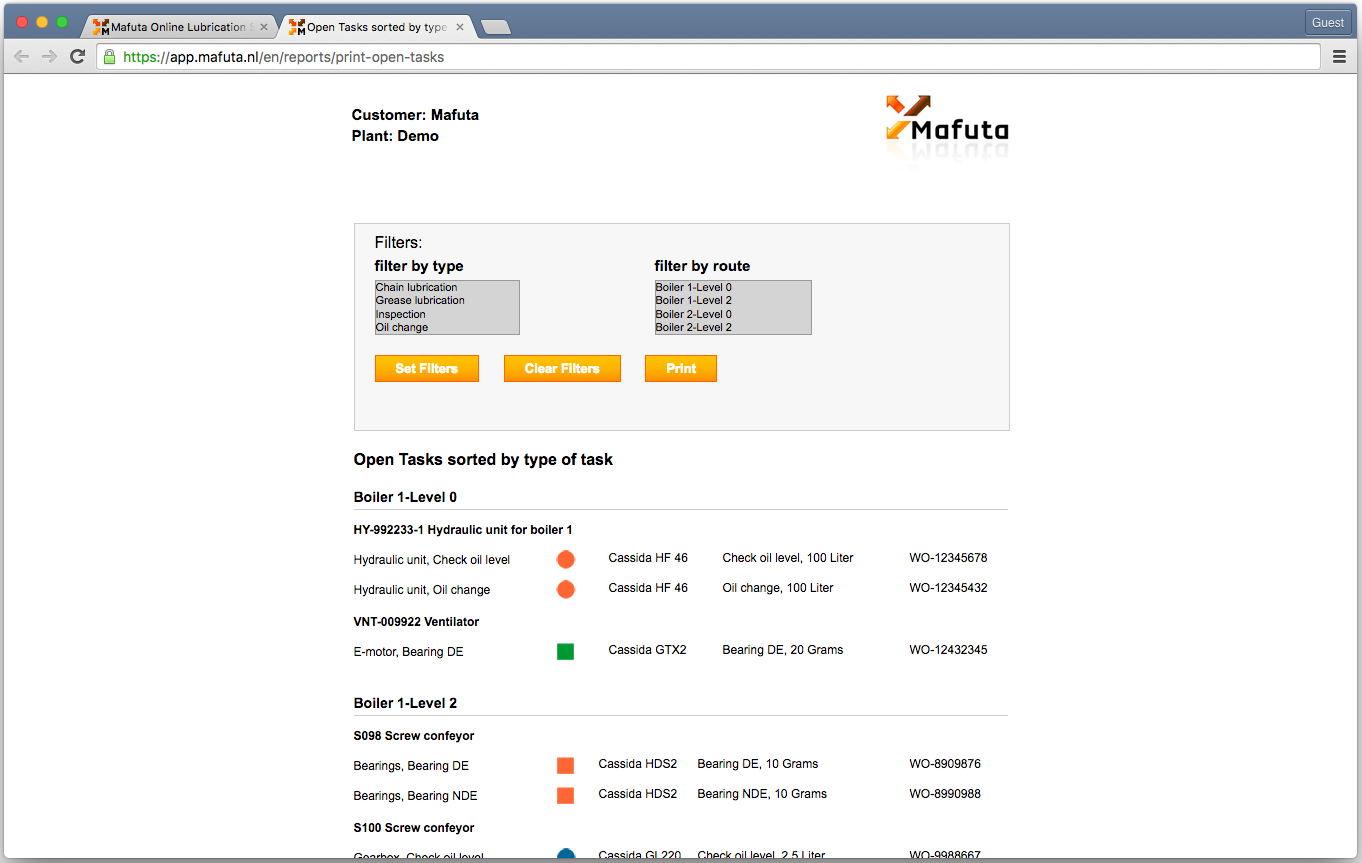Click orange square for Bearings, Bearing NDE row
Screen dimensions: 1362x863
[x=566, y=796]
